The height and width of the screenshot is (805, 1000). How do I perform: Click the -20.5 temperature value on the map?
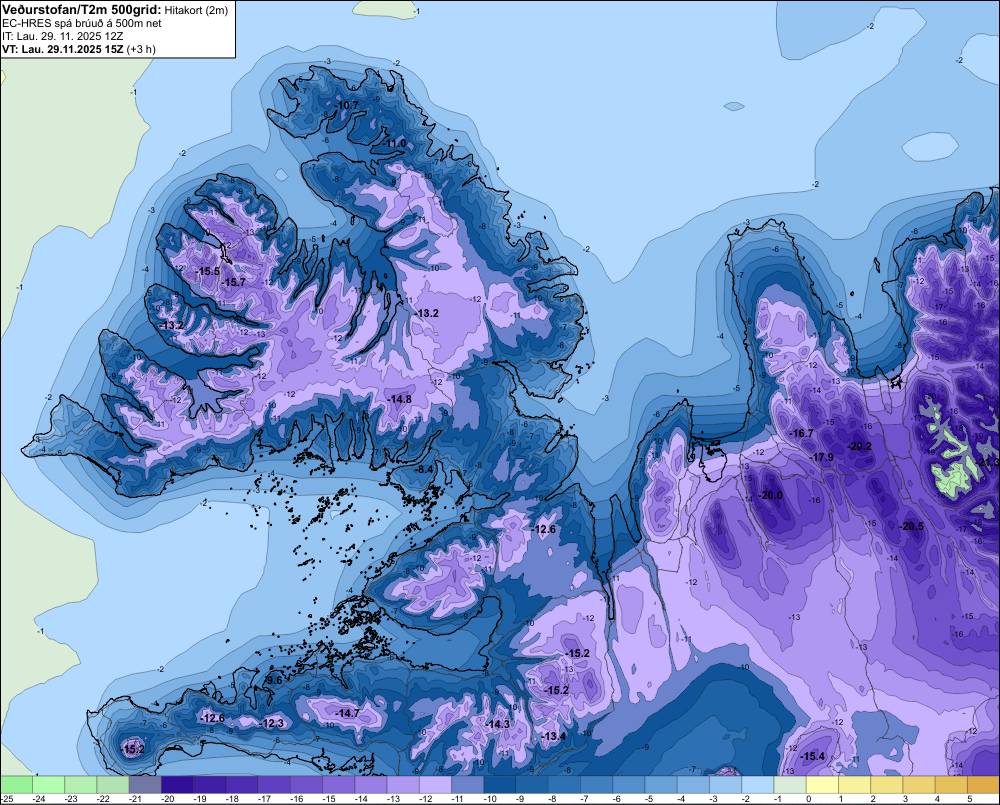pos(911,526)
